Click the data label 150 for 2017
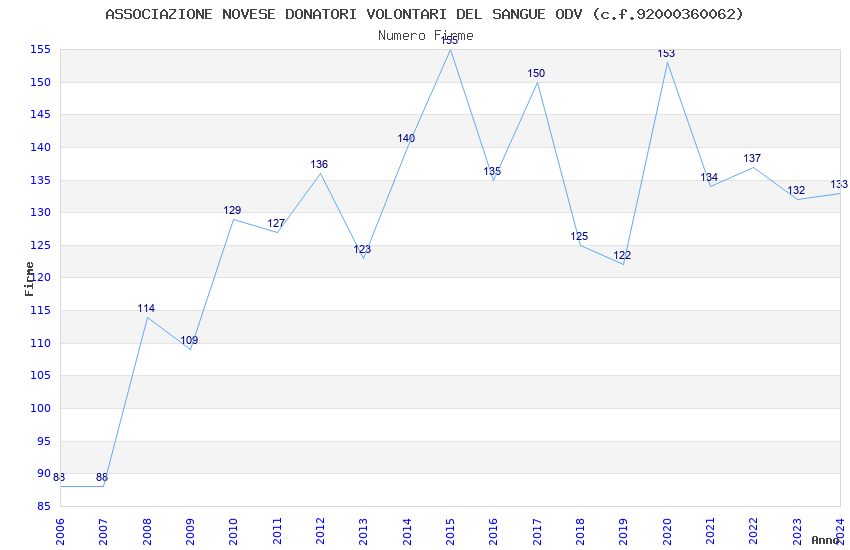Image resolution: width=850 pixels, height=550 pixels. click(x=536, y=73)
